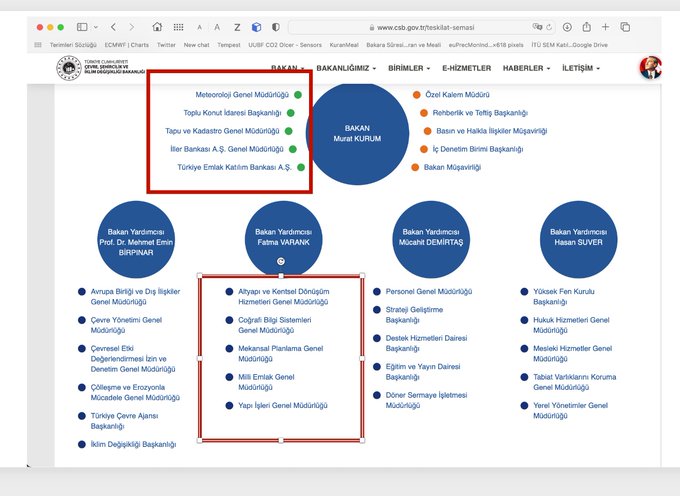This screenshot has height=496, width=680.
Task: Open Yapı İşleri Genel Müdürlüğü link
Action: (x=283, y=405)
